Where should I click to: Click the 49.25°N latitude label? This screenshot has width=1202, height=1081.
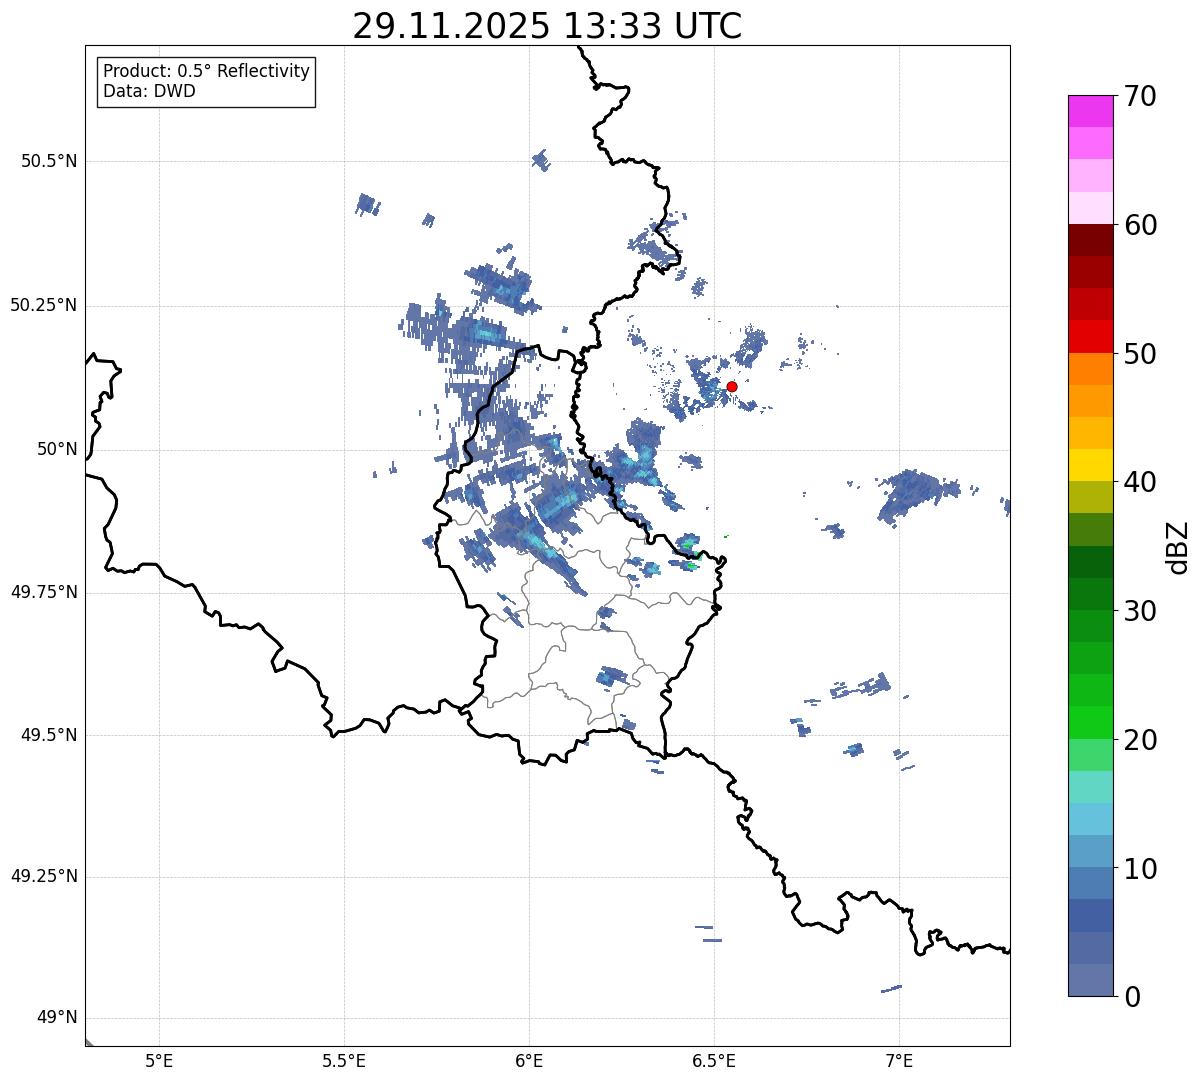point(44,877)
